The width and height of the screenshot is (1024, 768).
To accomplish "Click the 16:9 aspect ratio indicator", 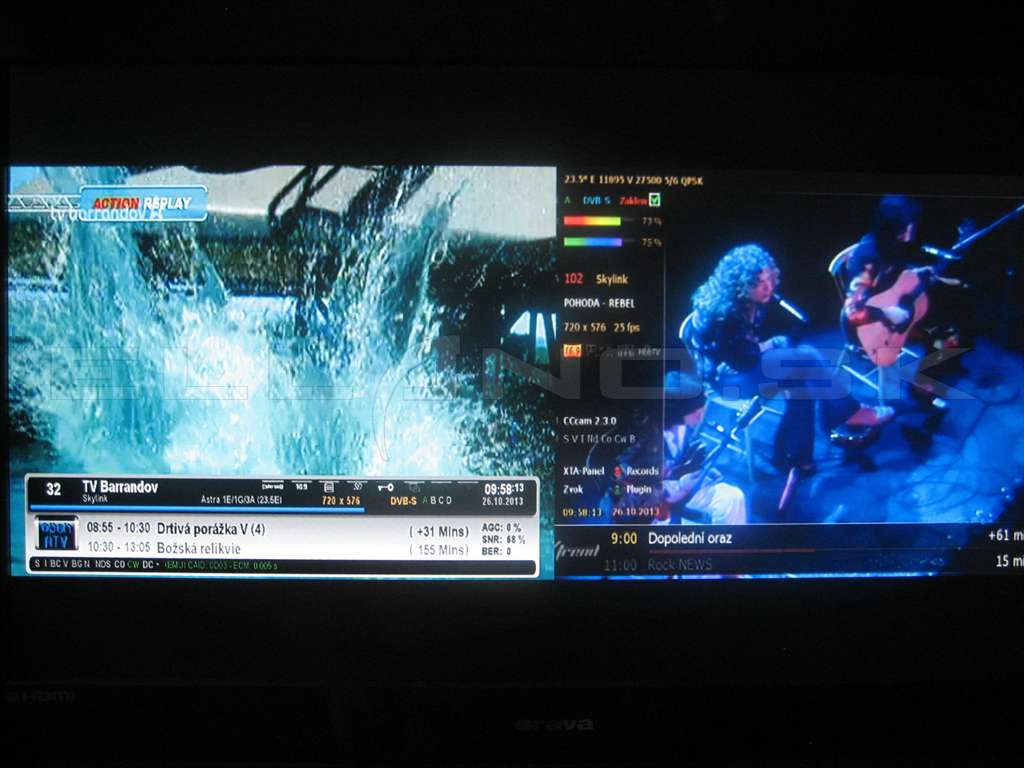I will click(301, 487).
